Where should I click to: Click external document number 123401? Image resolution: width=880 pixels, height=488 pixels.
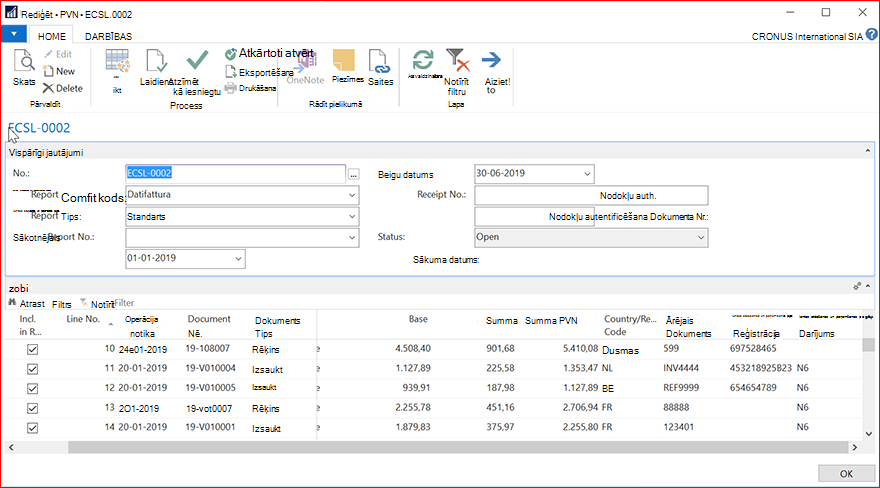679,427
